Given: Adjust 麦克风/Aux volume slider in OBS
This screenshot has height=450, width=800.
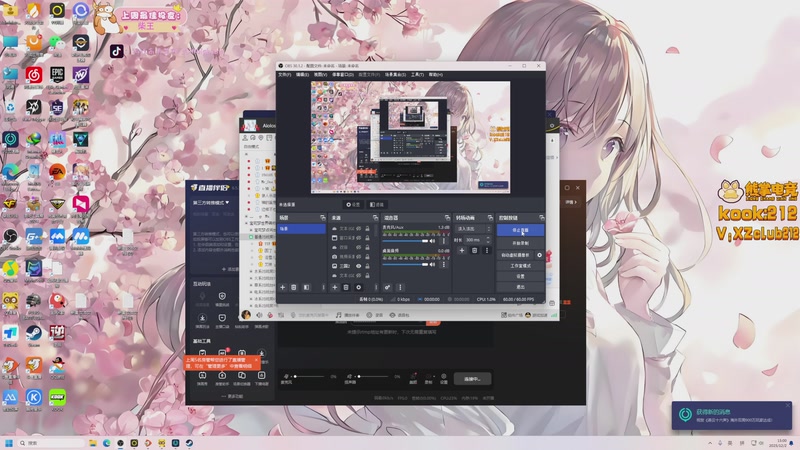Looking at the screenshot, I should point(406,241).
